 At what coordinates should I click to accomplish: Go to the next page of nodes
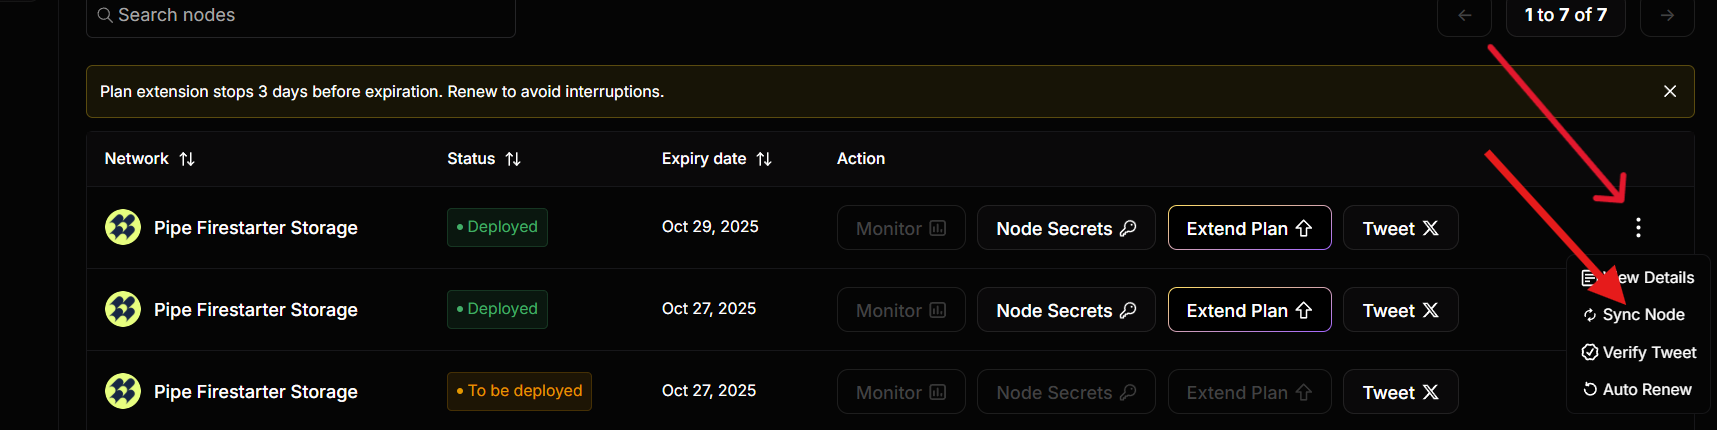[1667, 15]
